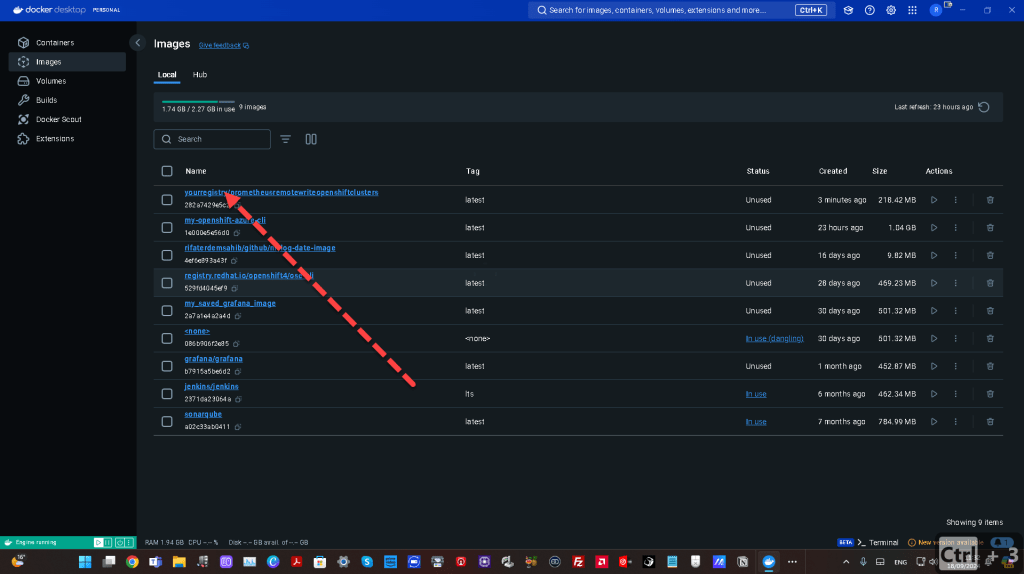Open more actions for my-openshift-azure-cli
Viewport: 1024px width, 574px height.
coord(955,228)
